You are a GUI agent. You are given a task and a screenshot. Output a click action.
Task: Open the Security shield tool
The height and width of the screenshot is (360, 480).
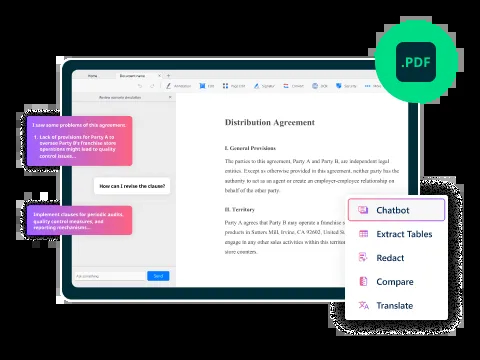coord(346,86)
